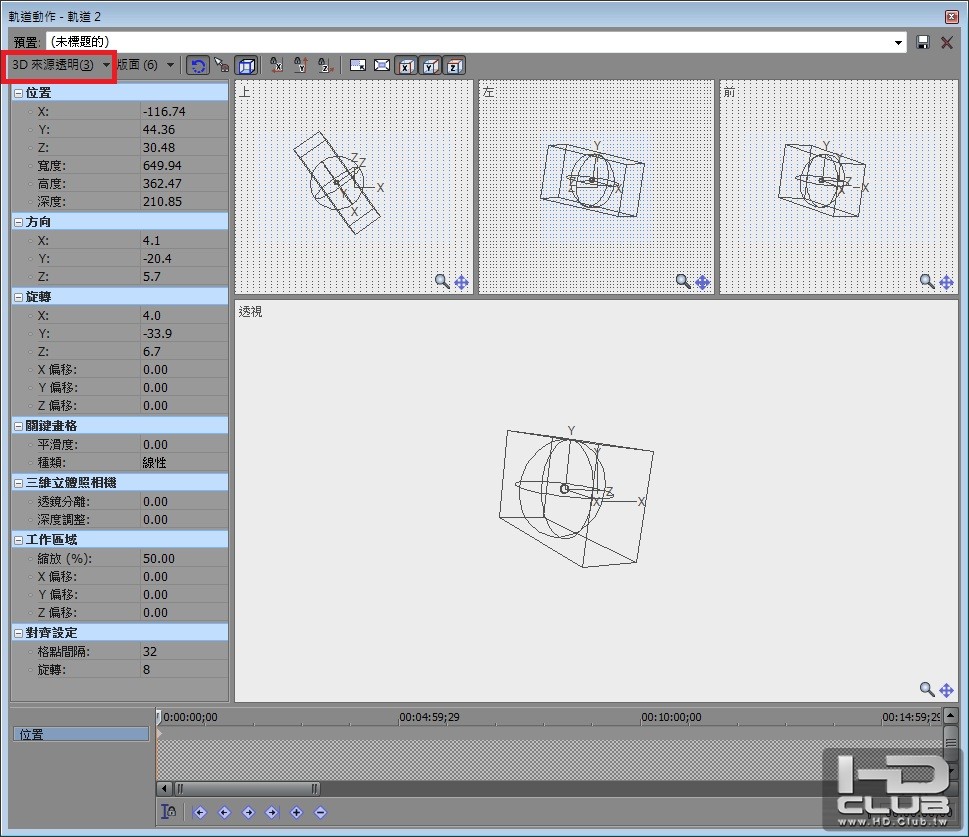Click the 3D box in the 透視 viewport

(576, 498)
